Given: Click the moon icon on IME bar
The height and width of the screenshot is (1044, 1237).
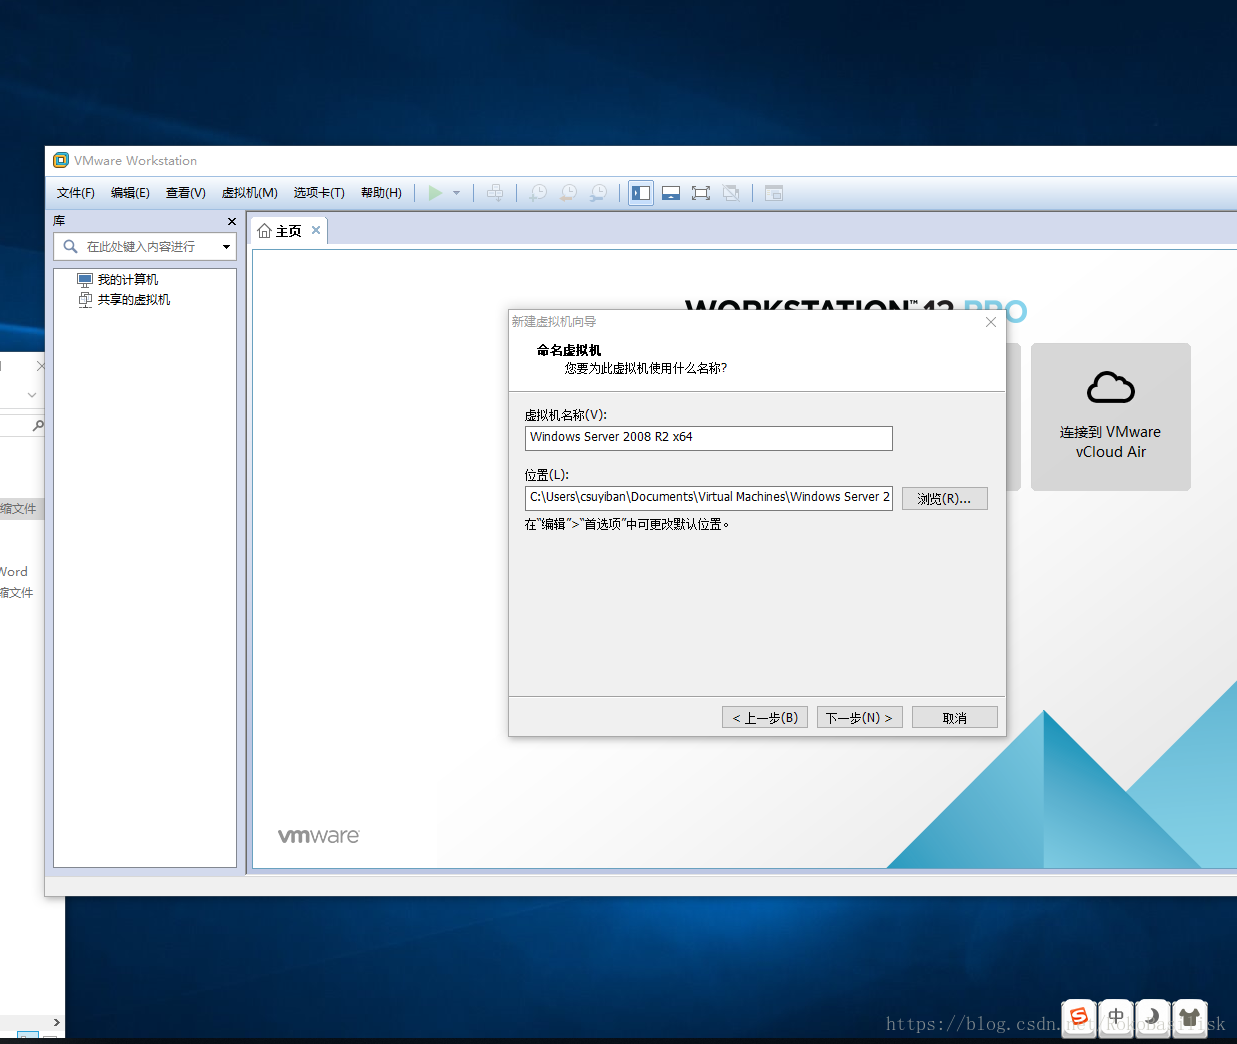Looking at the screenshot, I should (x=1153, y=1018).
